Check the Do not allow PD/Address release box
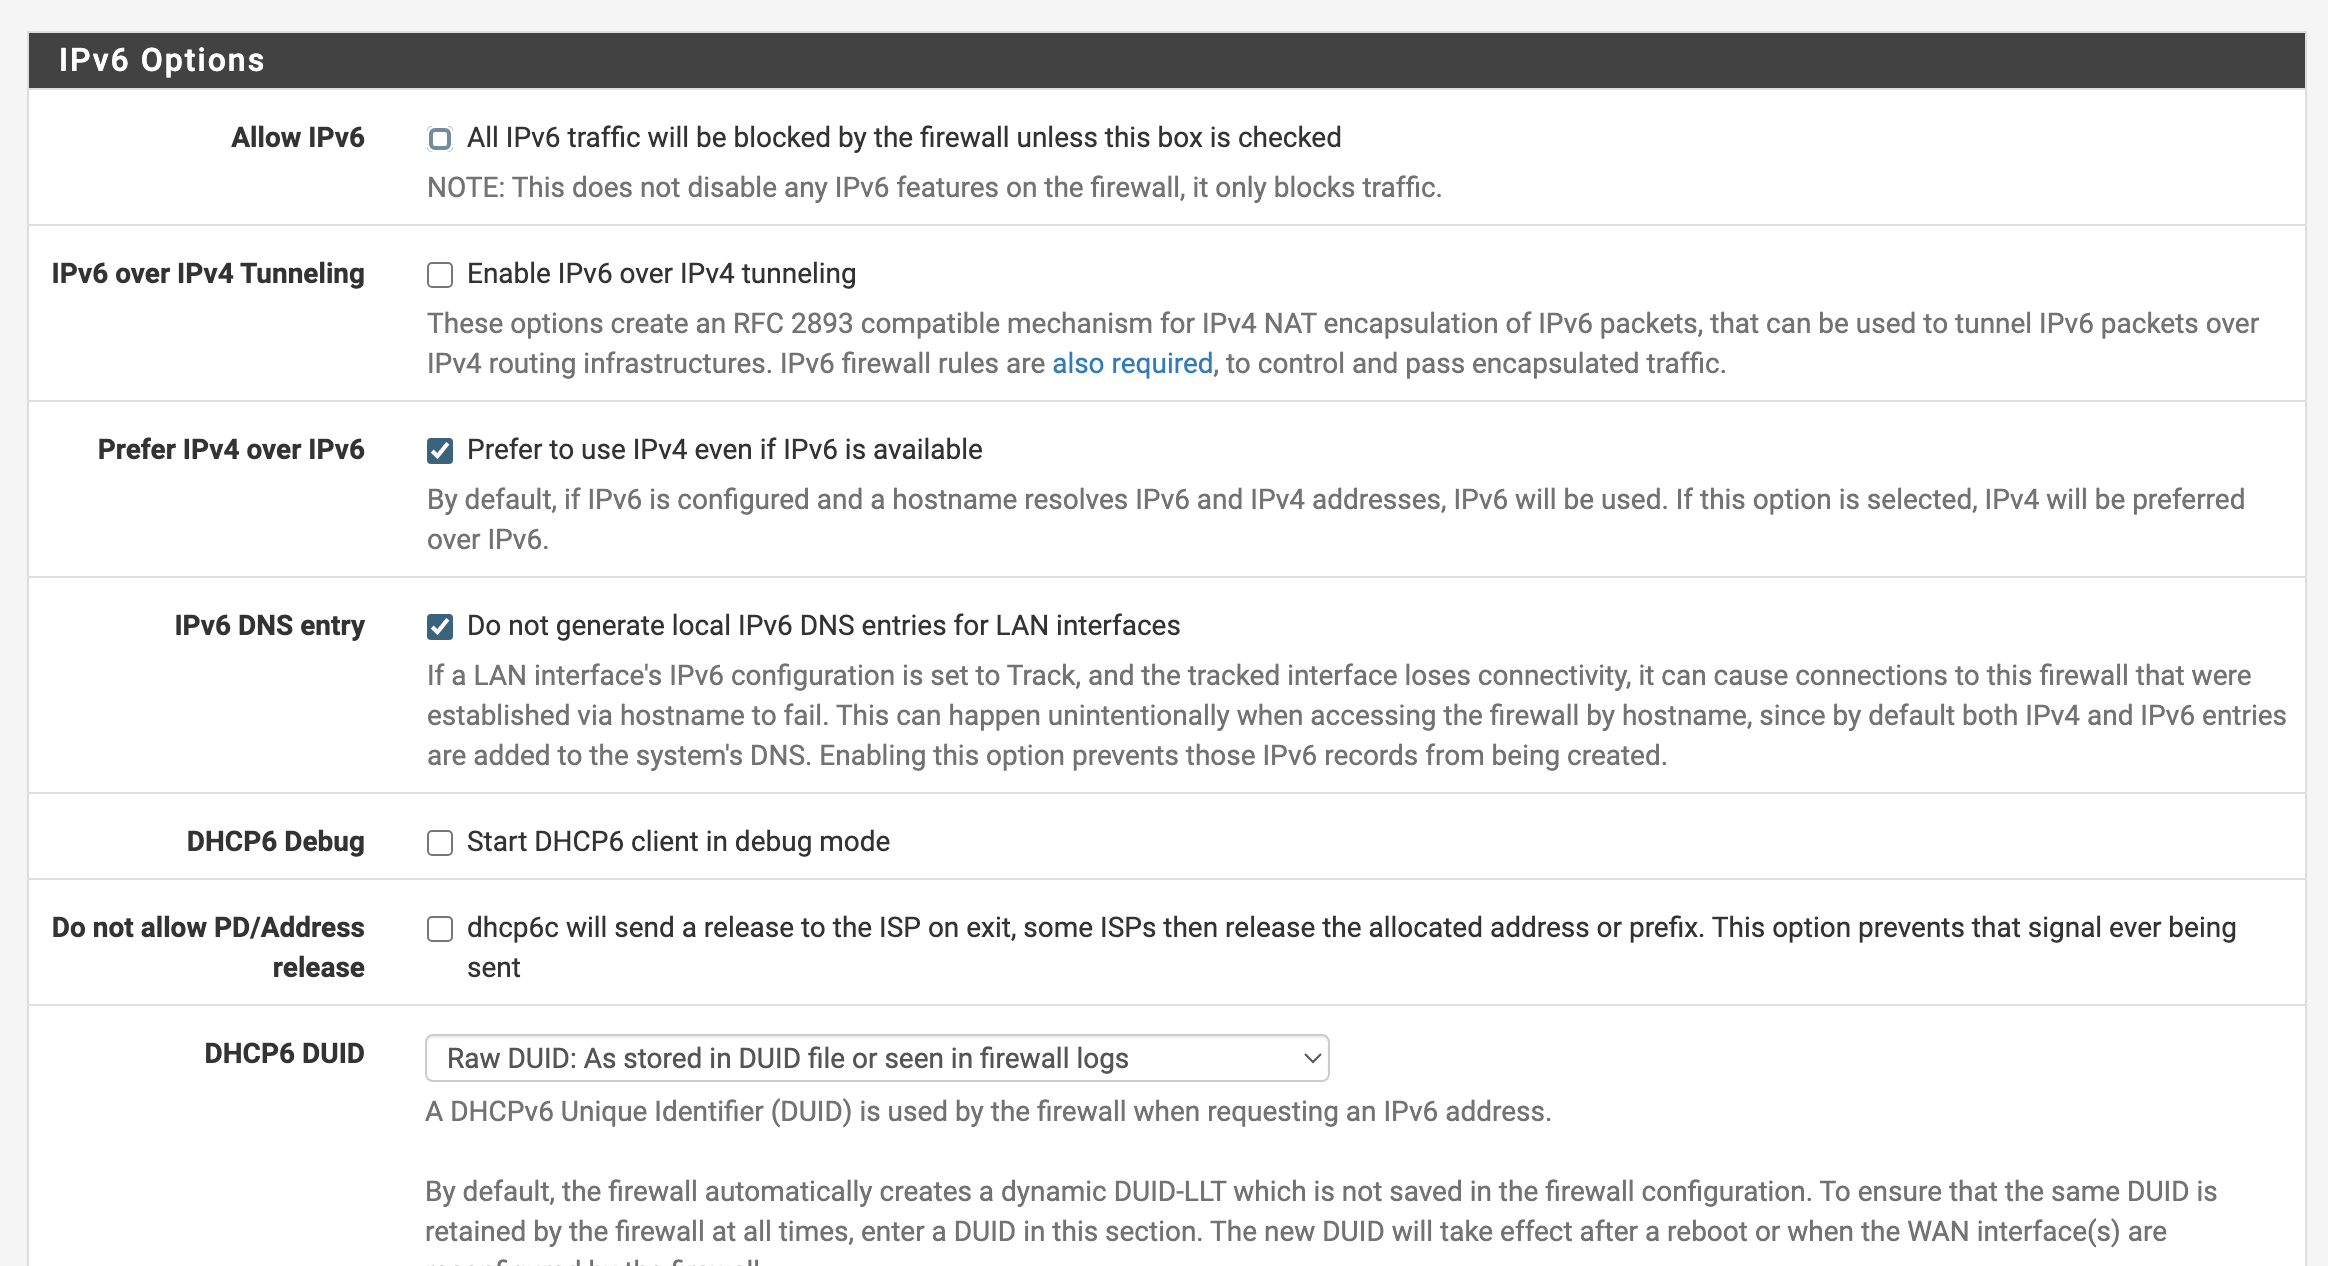The height and width of the screenshot is (1266, 2328). (x=440, y=929)
